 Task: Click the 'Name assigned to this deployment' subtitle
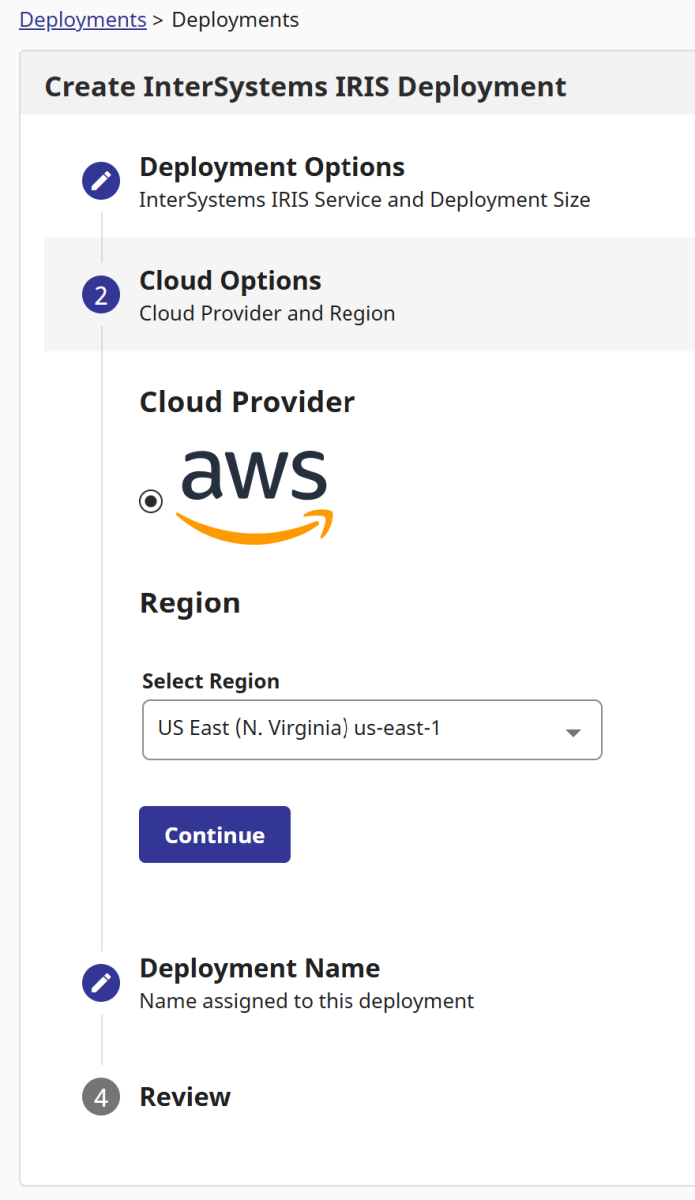306,1001
